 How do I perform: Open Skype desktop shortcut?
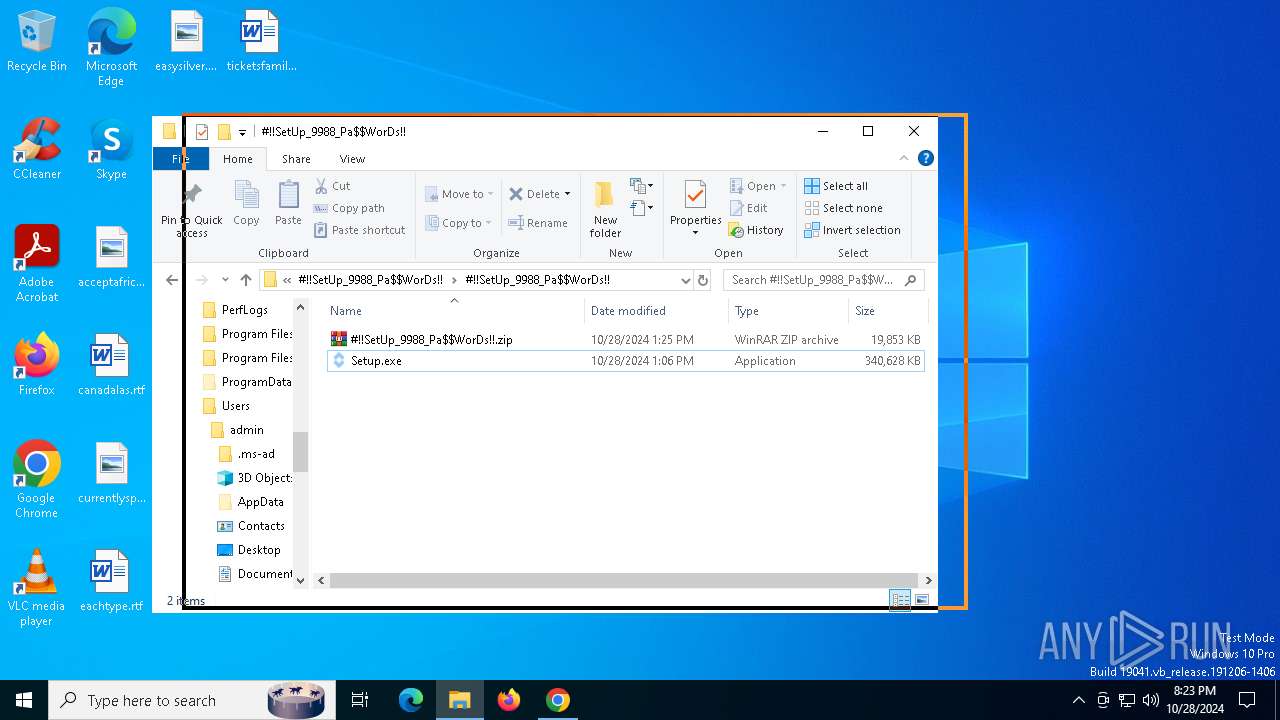click(111, 149)
